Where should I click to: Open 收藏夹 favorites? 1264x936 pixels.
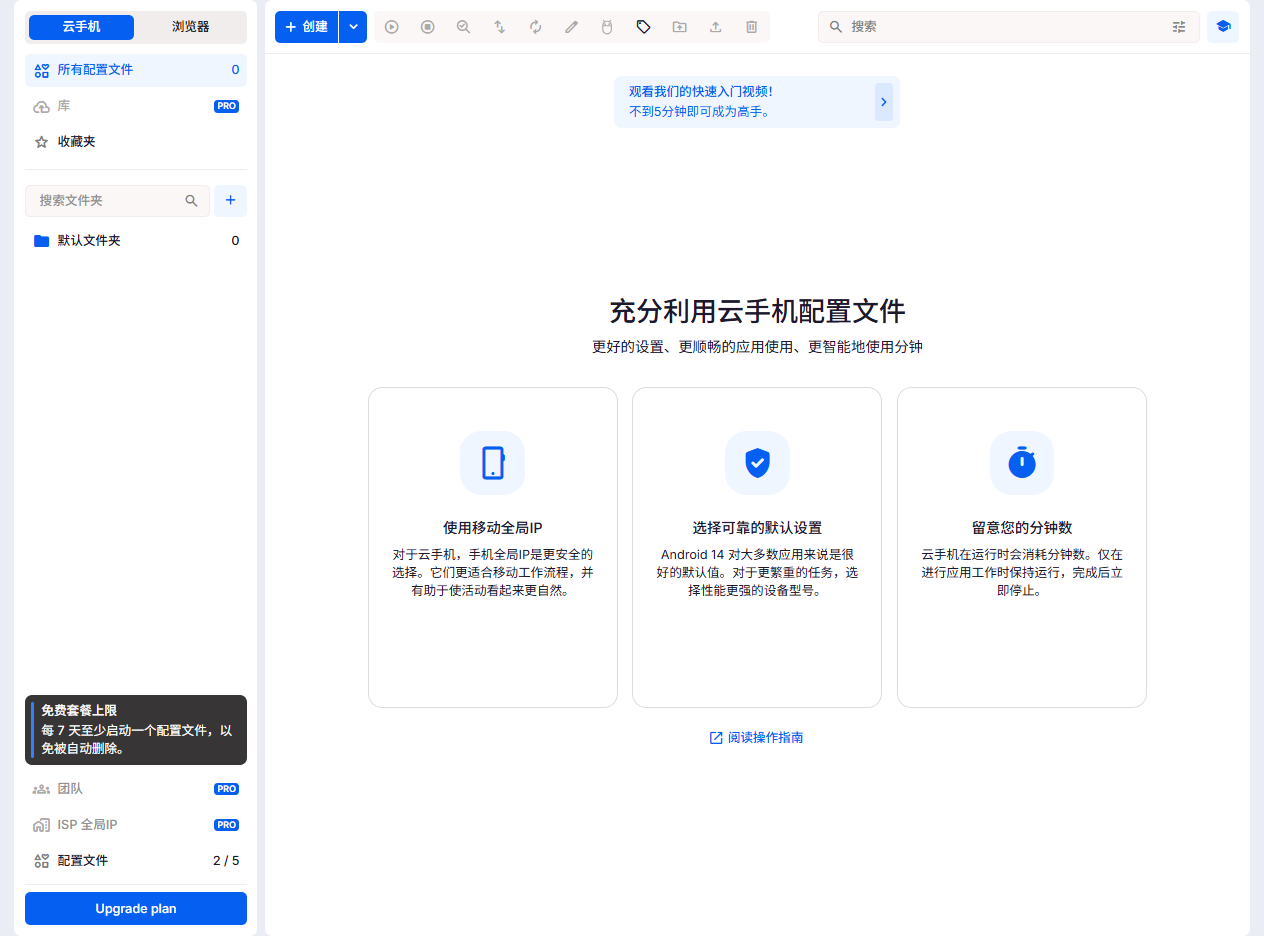pyautogui.click(x=136, y=142)
